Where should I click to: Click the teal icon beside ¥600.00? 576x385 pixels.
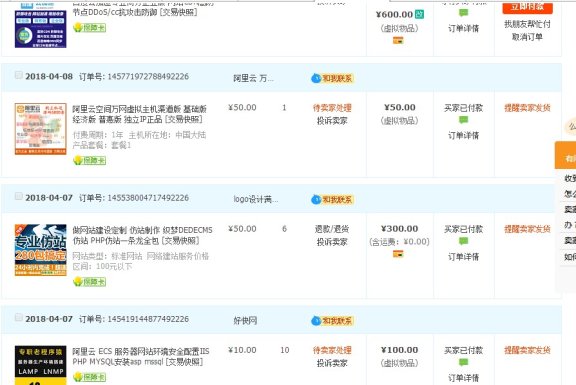[420, 14]
